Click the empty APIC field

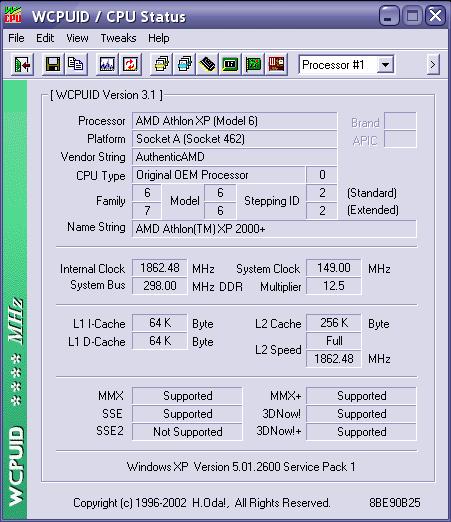click(x=400, y=139)
